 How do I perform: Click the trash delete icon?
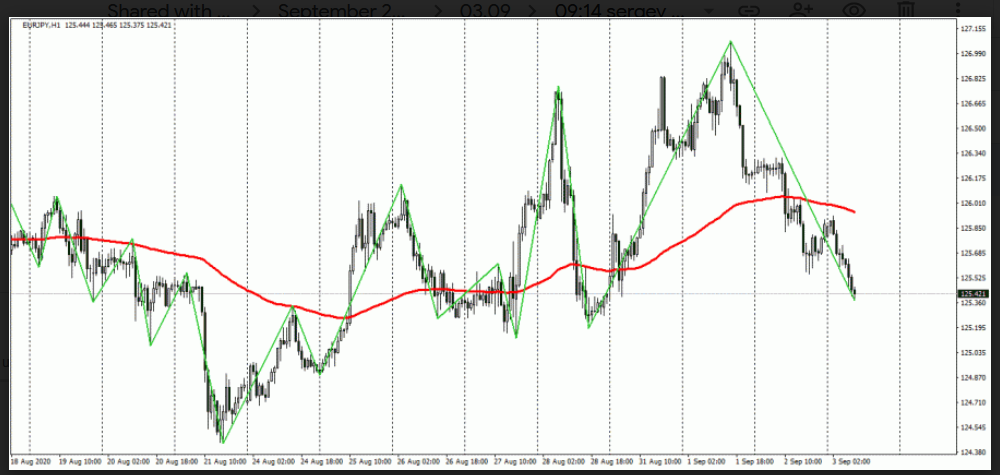coord(905,10)
